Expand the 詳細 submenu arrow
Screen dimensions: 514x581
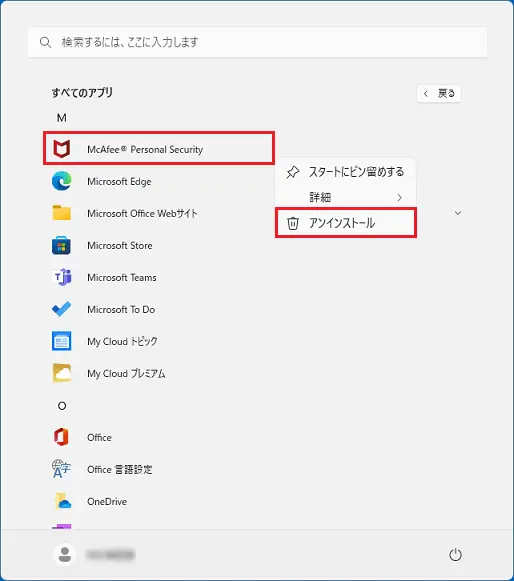pos(399,197)
